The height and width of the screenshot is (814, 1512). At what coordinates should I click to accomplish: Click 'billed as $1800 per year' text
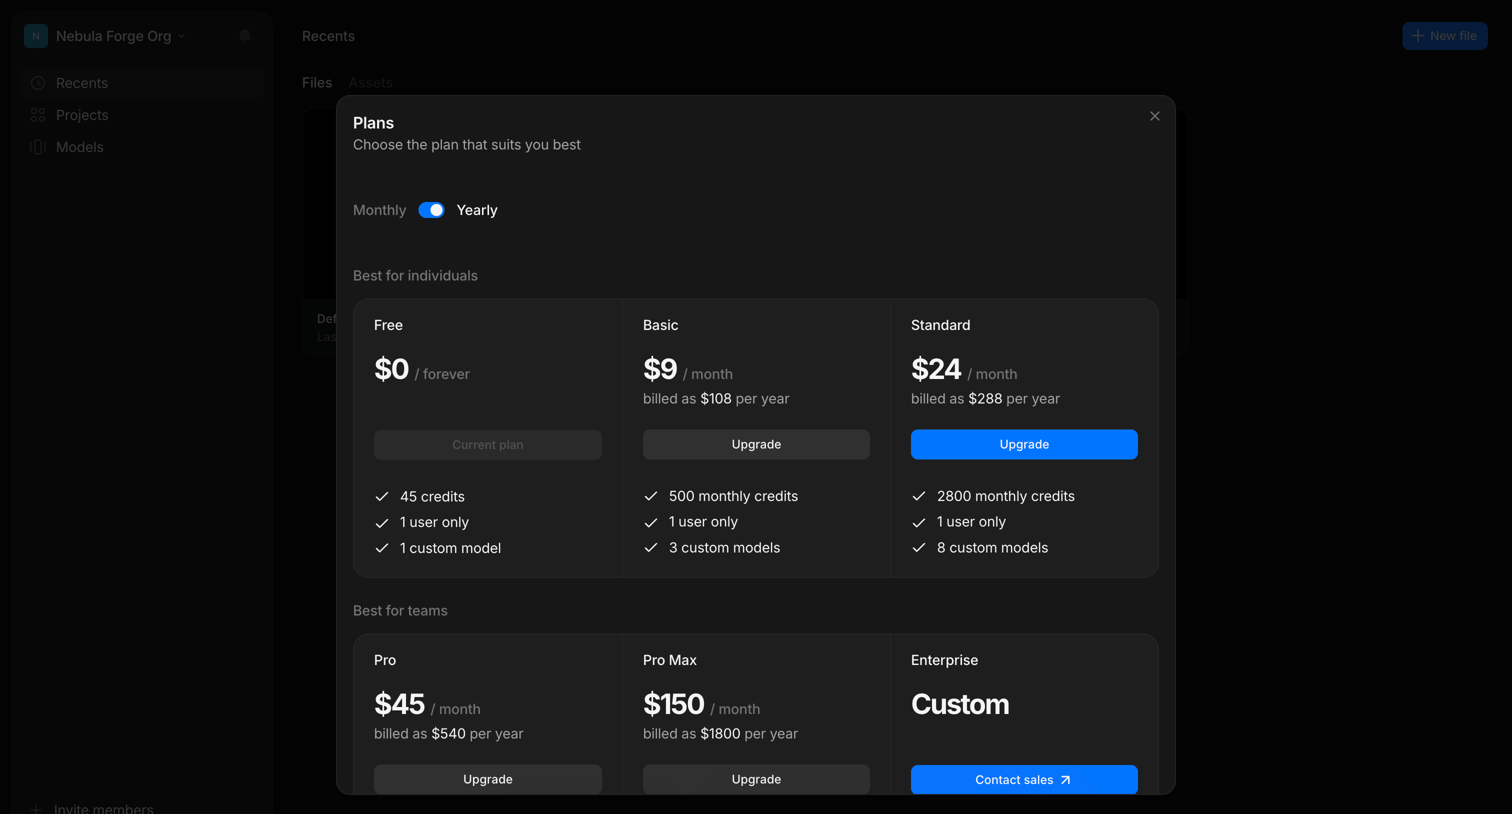click(720, 734)
